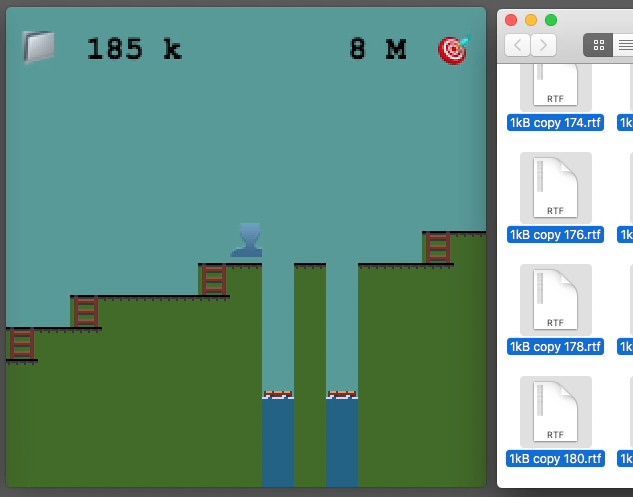Click the ladder on the right hill
The image size is (633, 497).
coord(438,247)
